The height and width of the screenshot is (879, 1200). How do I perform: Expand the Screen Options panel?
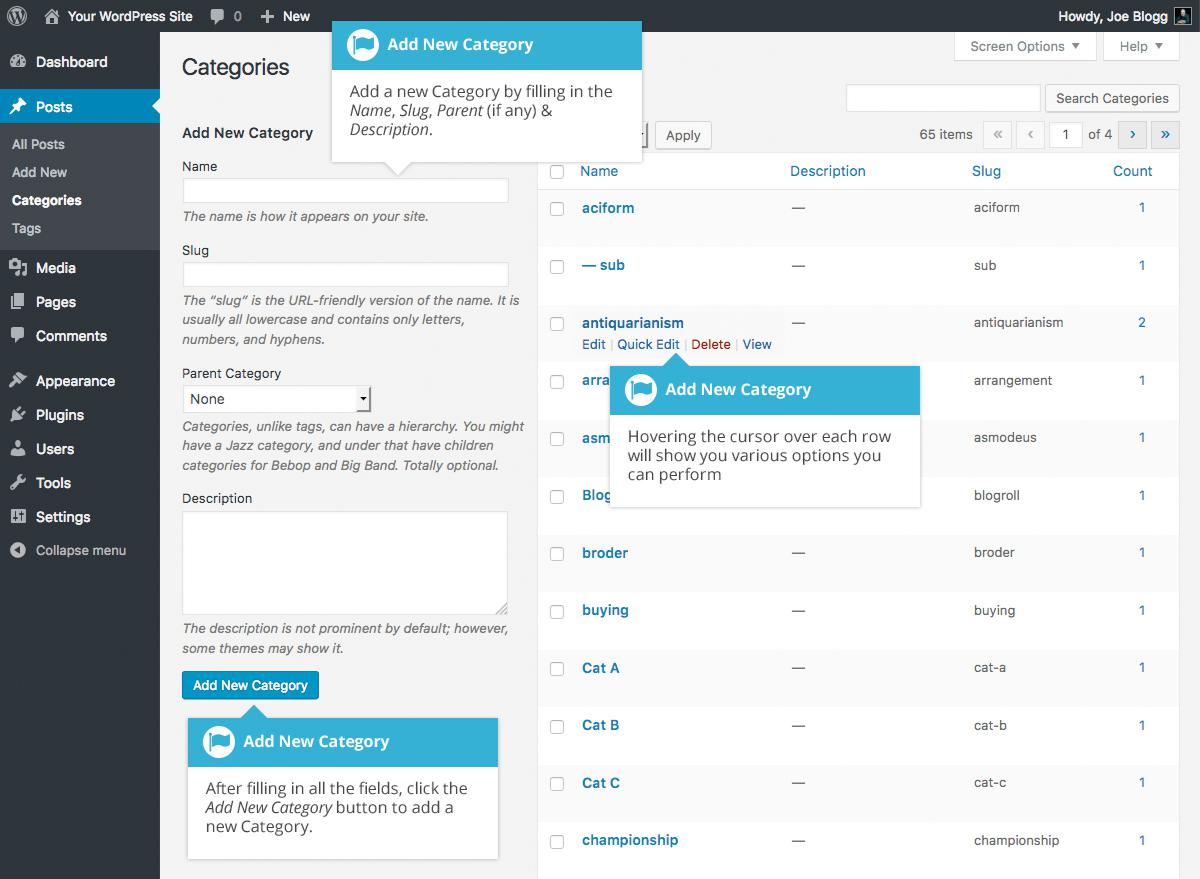coord(1025,46)
